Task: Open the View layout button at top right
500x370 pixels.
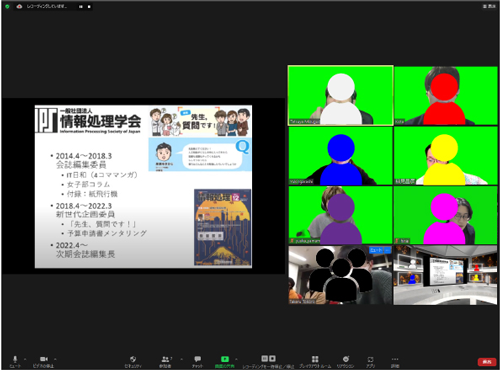Action: point(489,6)
